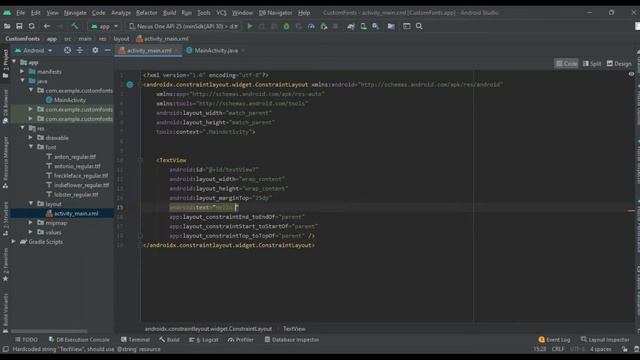Switch editor to Code view
The width and height of the screenshot is (640, 360).
(x=566, y=64)
